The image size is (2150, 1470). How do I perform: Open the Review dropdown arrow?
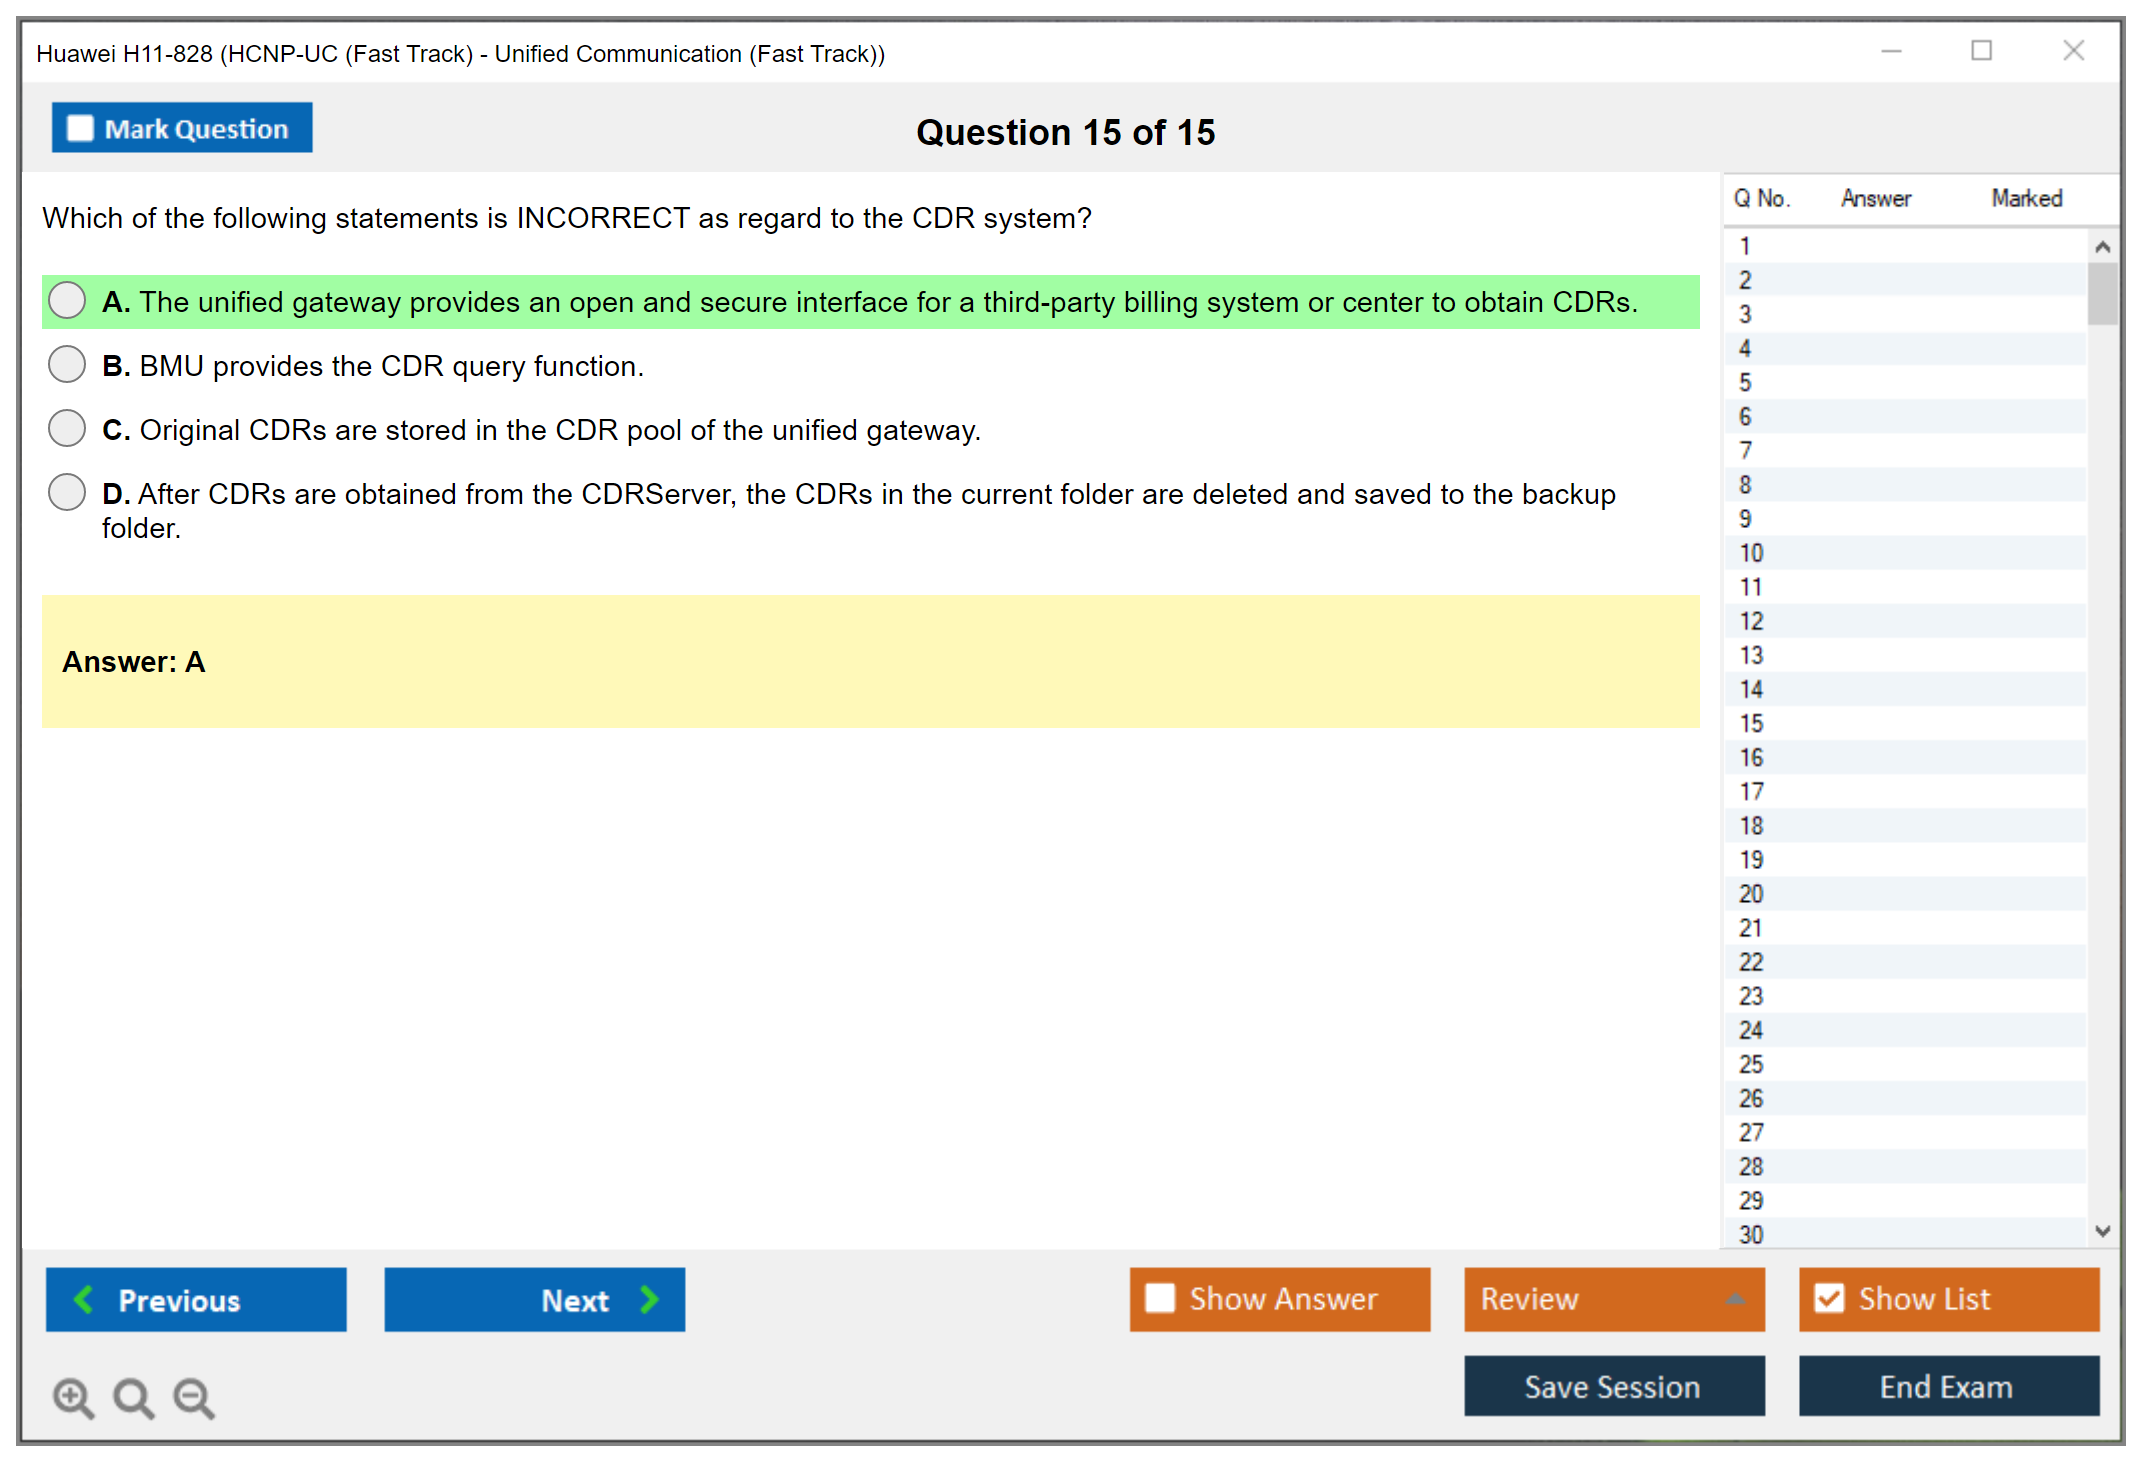click(x=1735, y=1298)
